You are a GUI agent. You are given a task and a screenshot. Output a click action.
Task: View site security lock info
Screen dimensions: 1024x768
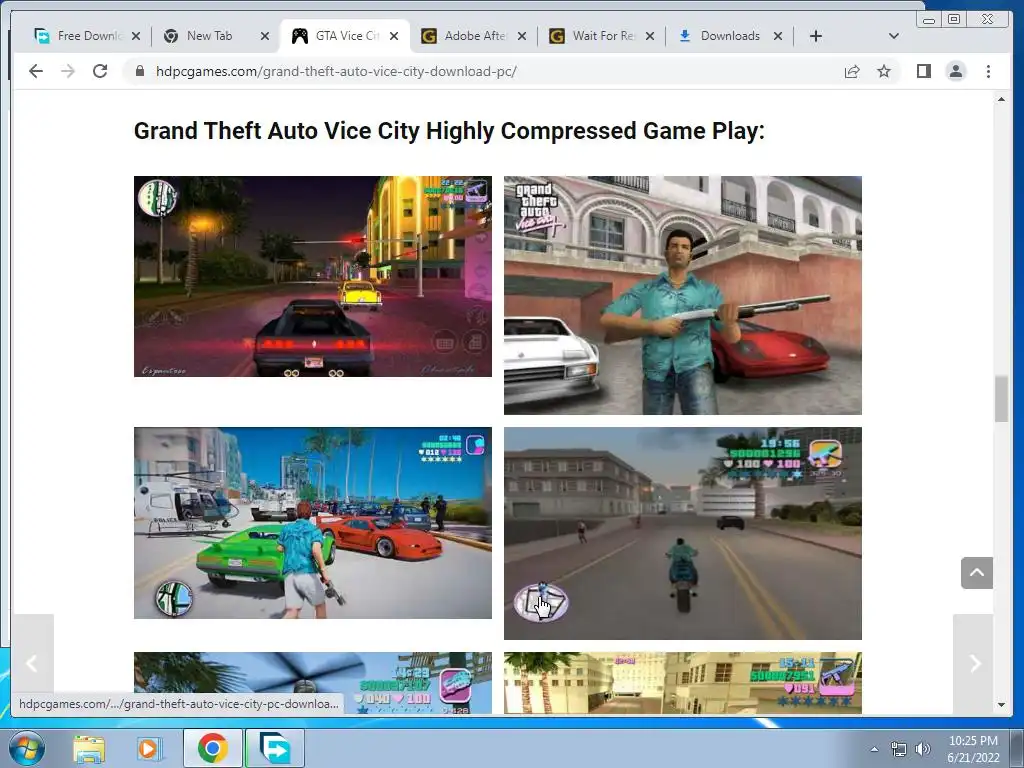pyautogui.click(x=140, y=71)
